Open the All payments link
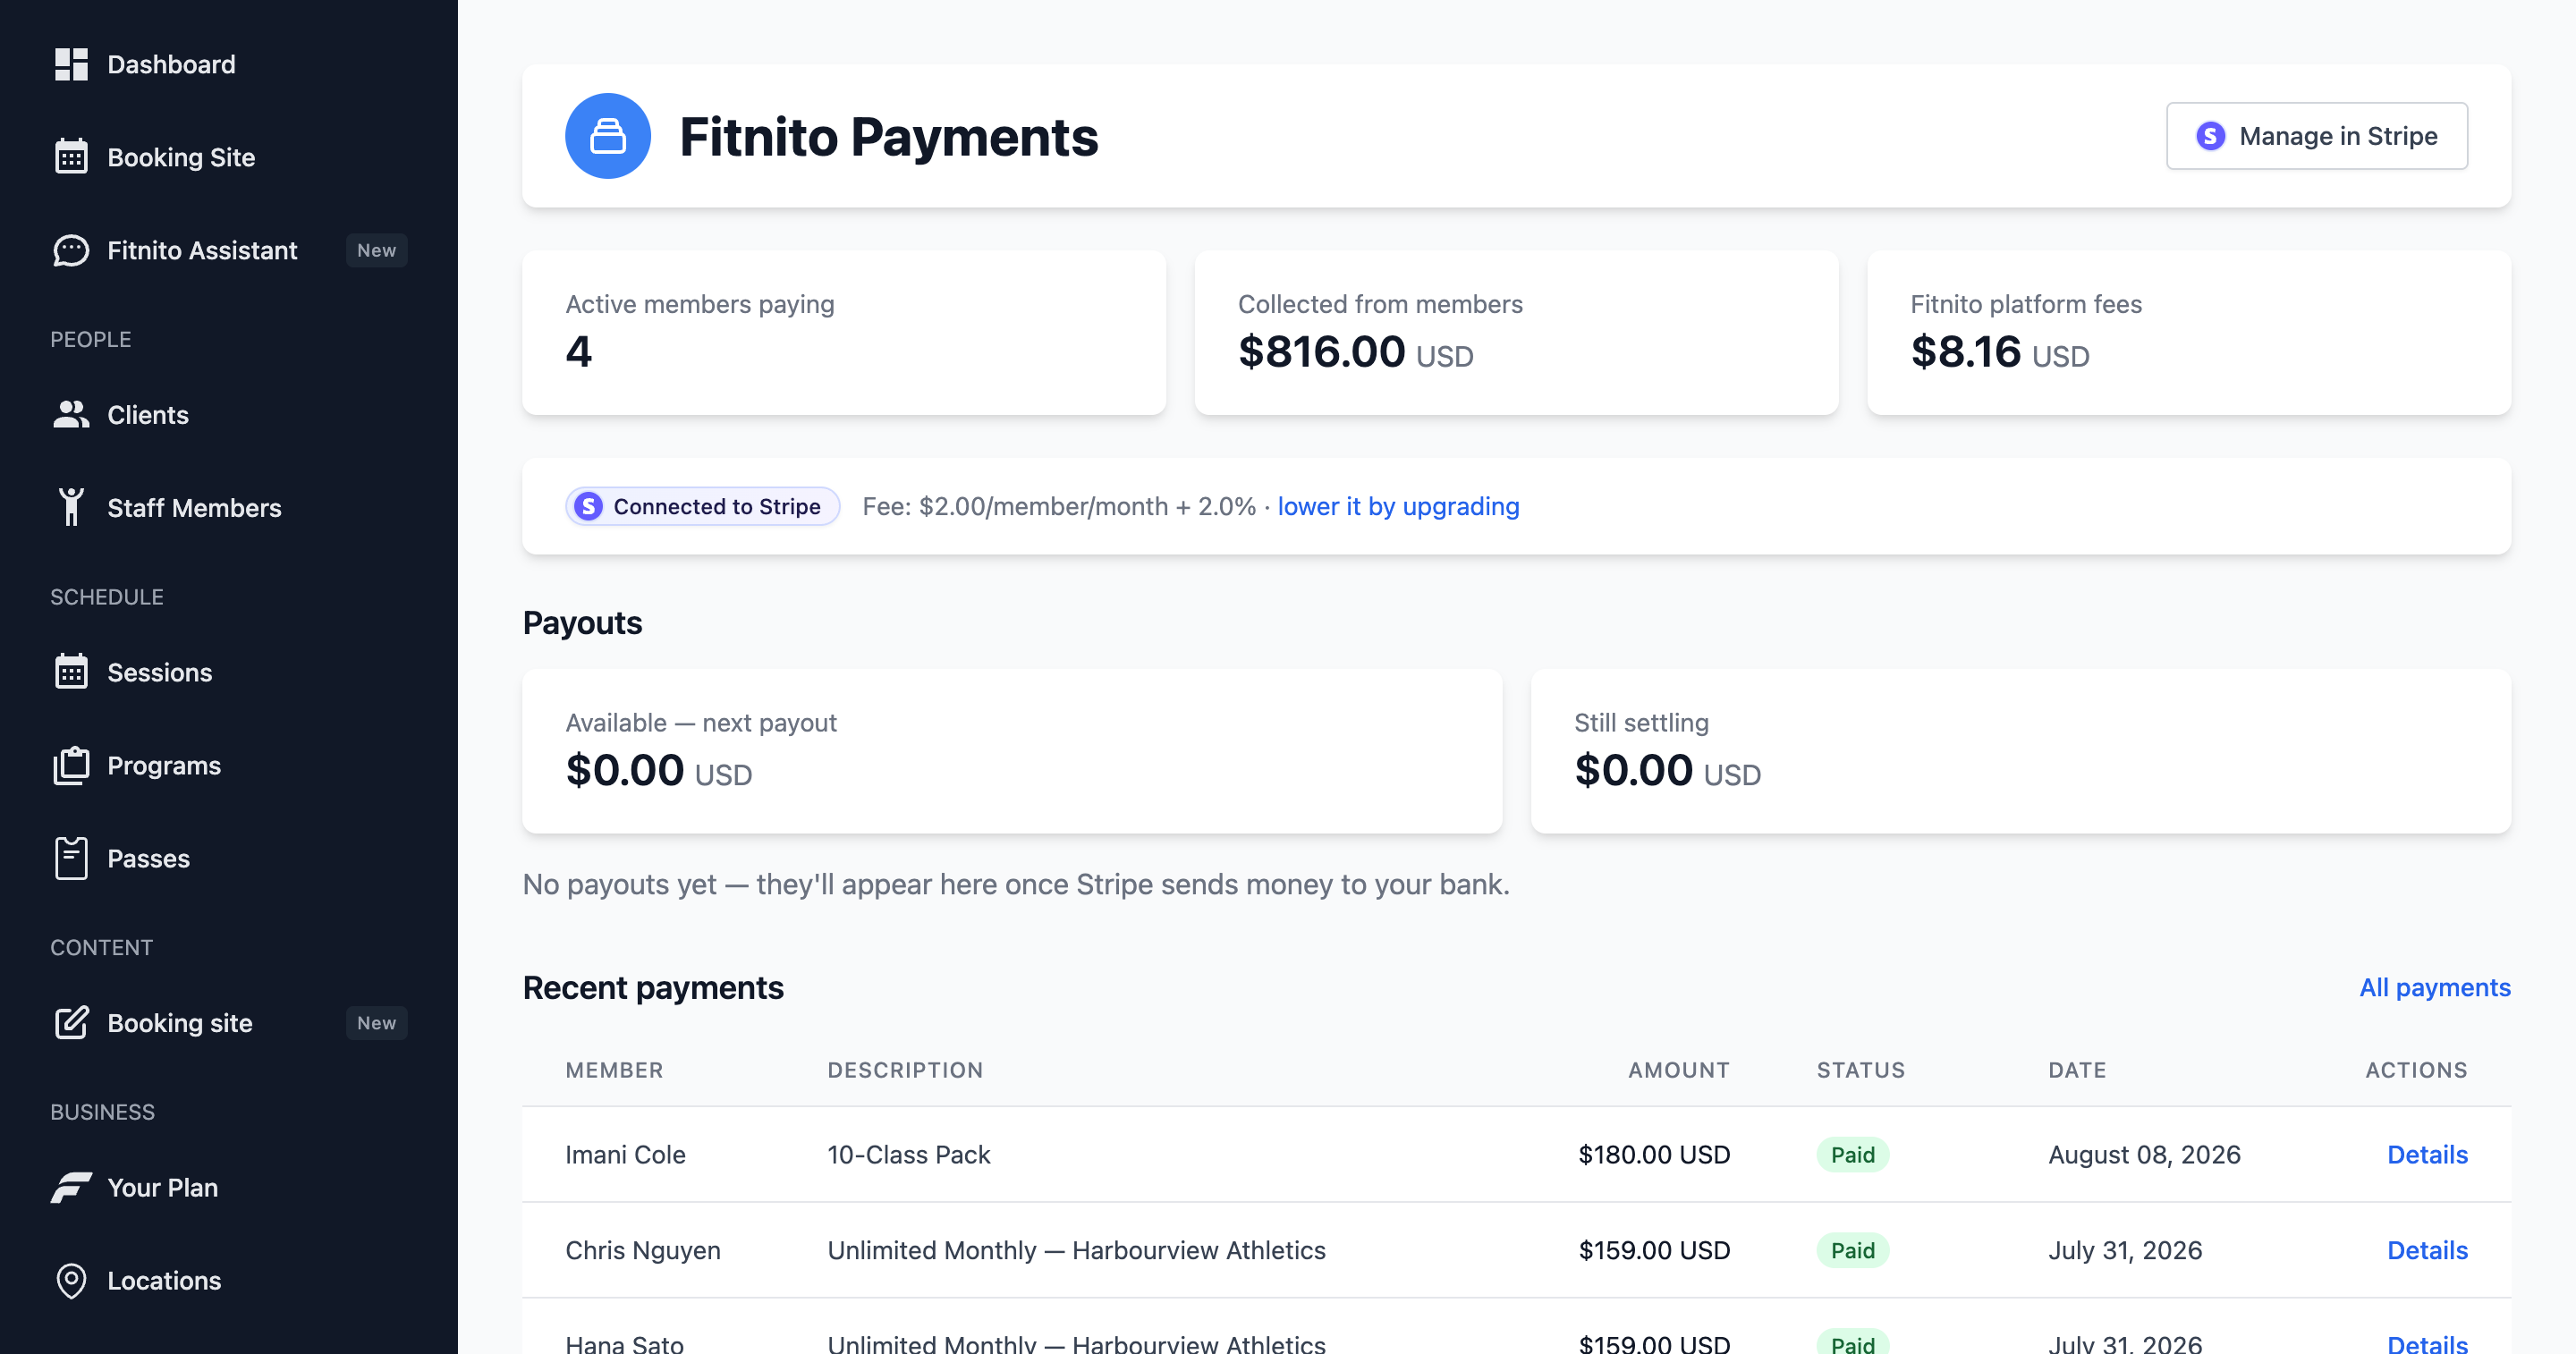The height and width of the screenshot is (1354, 2576). [x=2434, y=988]
